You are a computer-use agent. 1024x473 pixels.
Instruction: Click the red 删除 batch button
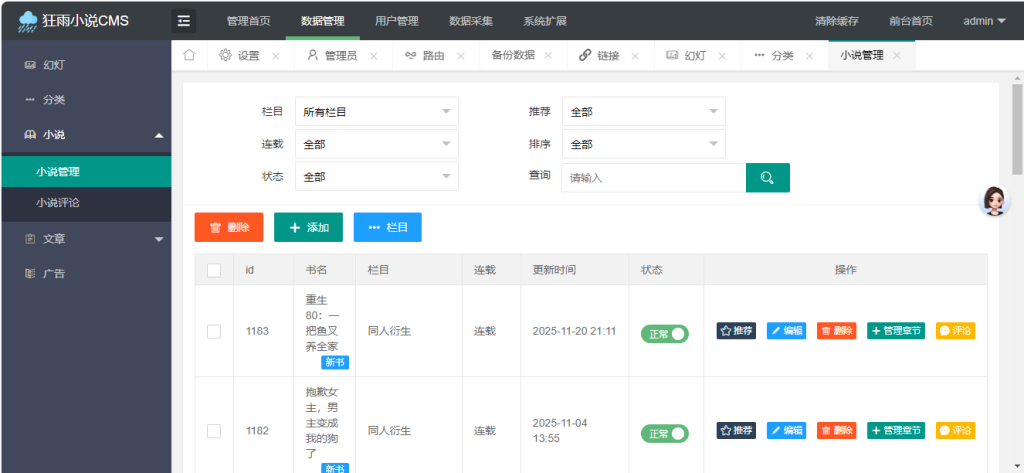(229, 227)
